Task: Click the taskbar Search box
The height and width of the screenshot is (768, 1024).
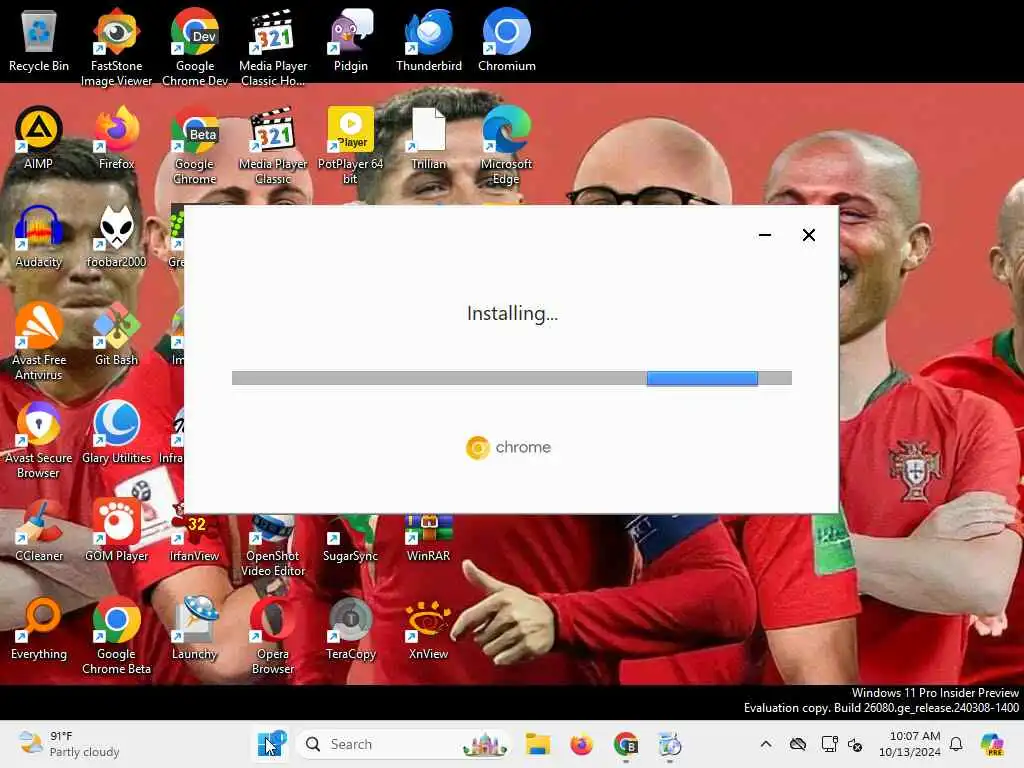Action: tap(404, 744)
